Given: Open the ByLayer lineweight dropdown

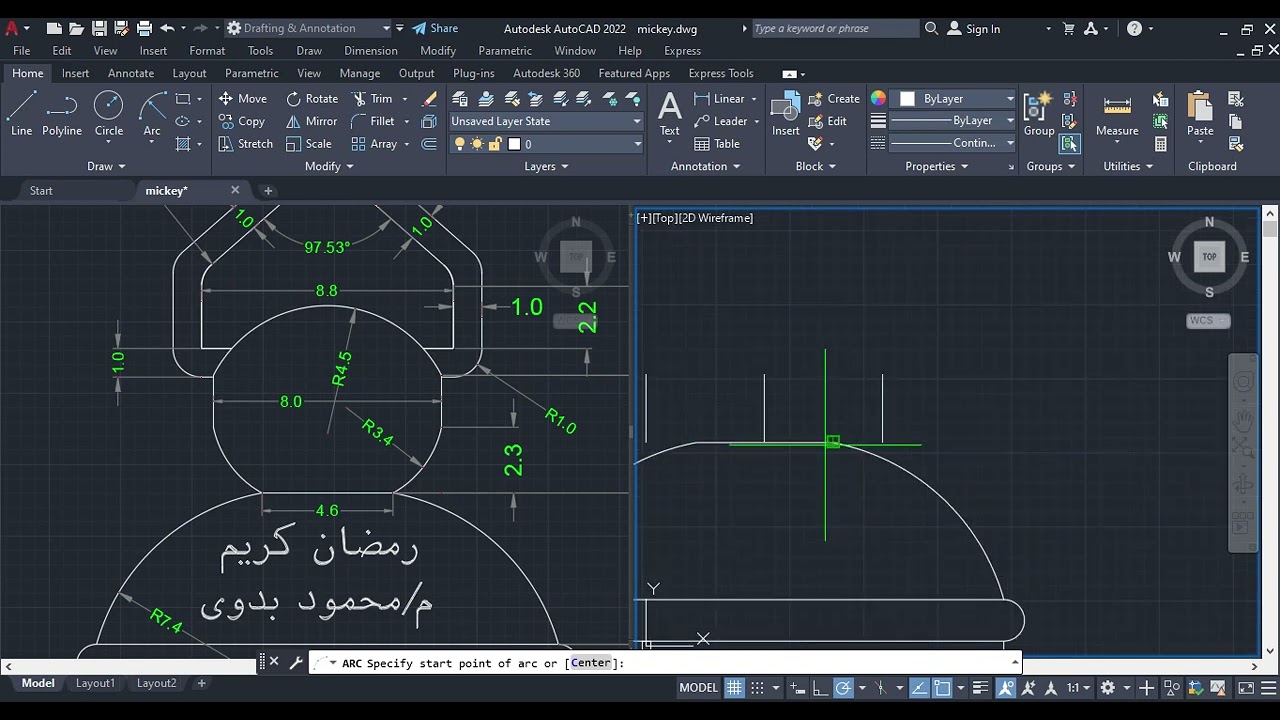Looking at the screenshot, I should pos(953,121).
